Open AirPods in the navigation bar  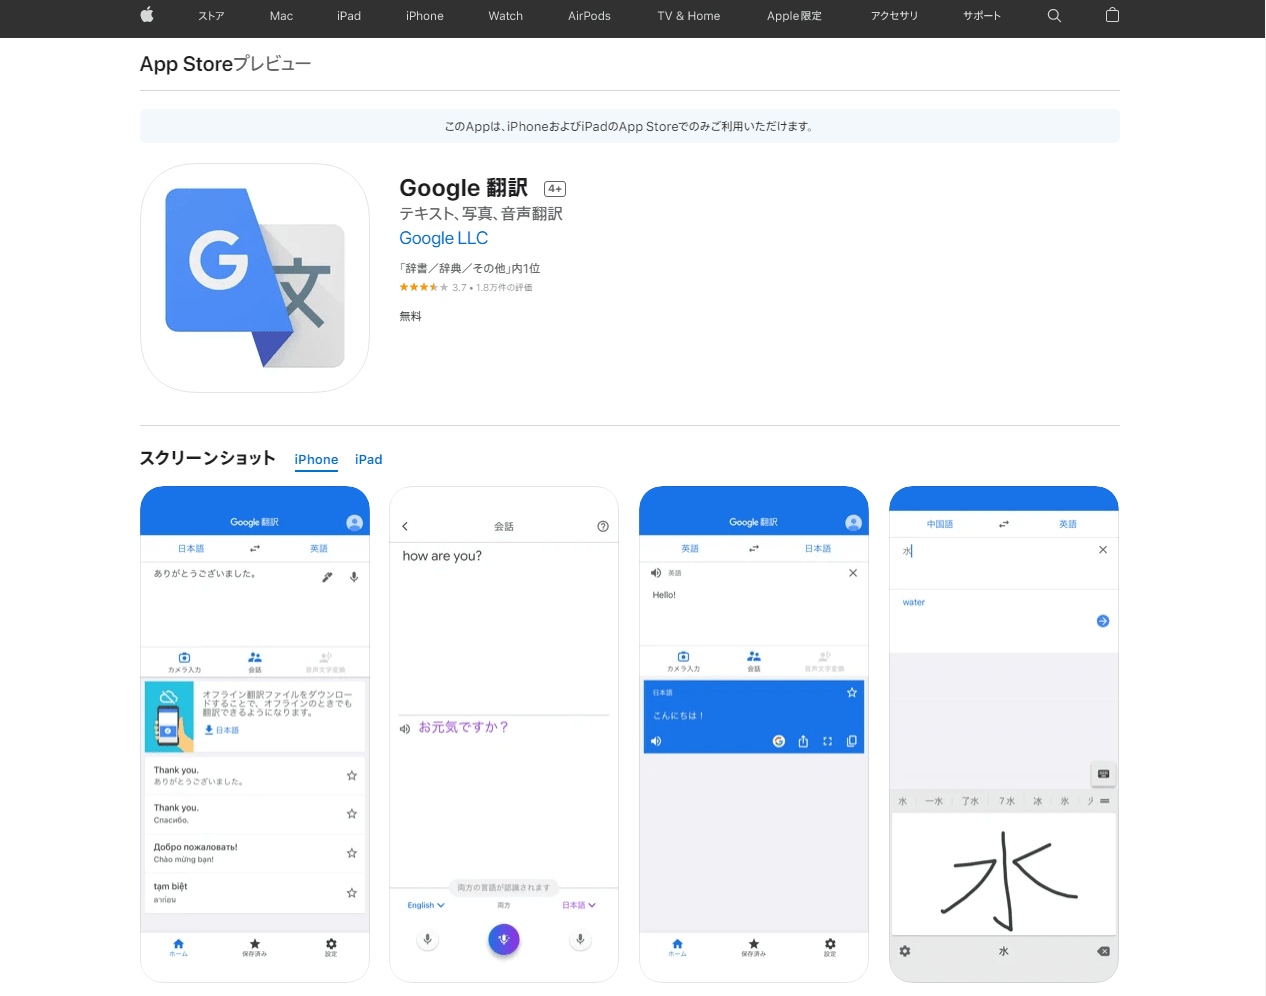(589, 16)
